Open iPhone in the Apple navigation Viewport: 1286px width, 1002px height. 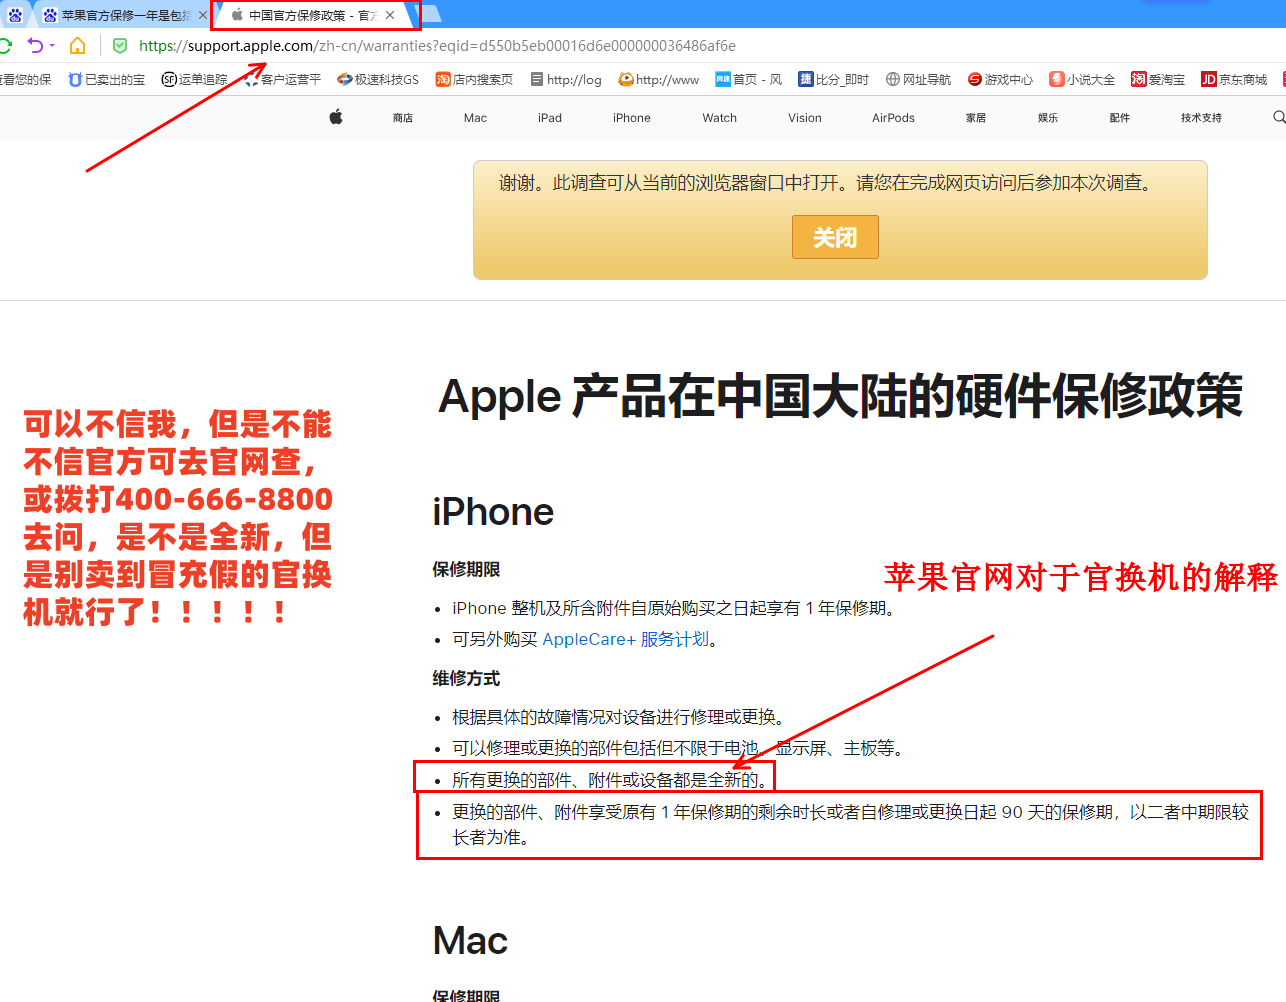[632, 118]
